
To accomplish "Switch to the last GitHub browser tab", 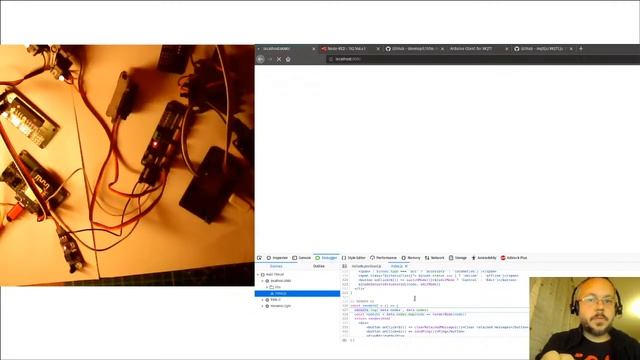I will click(543, 49).
